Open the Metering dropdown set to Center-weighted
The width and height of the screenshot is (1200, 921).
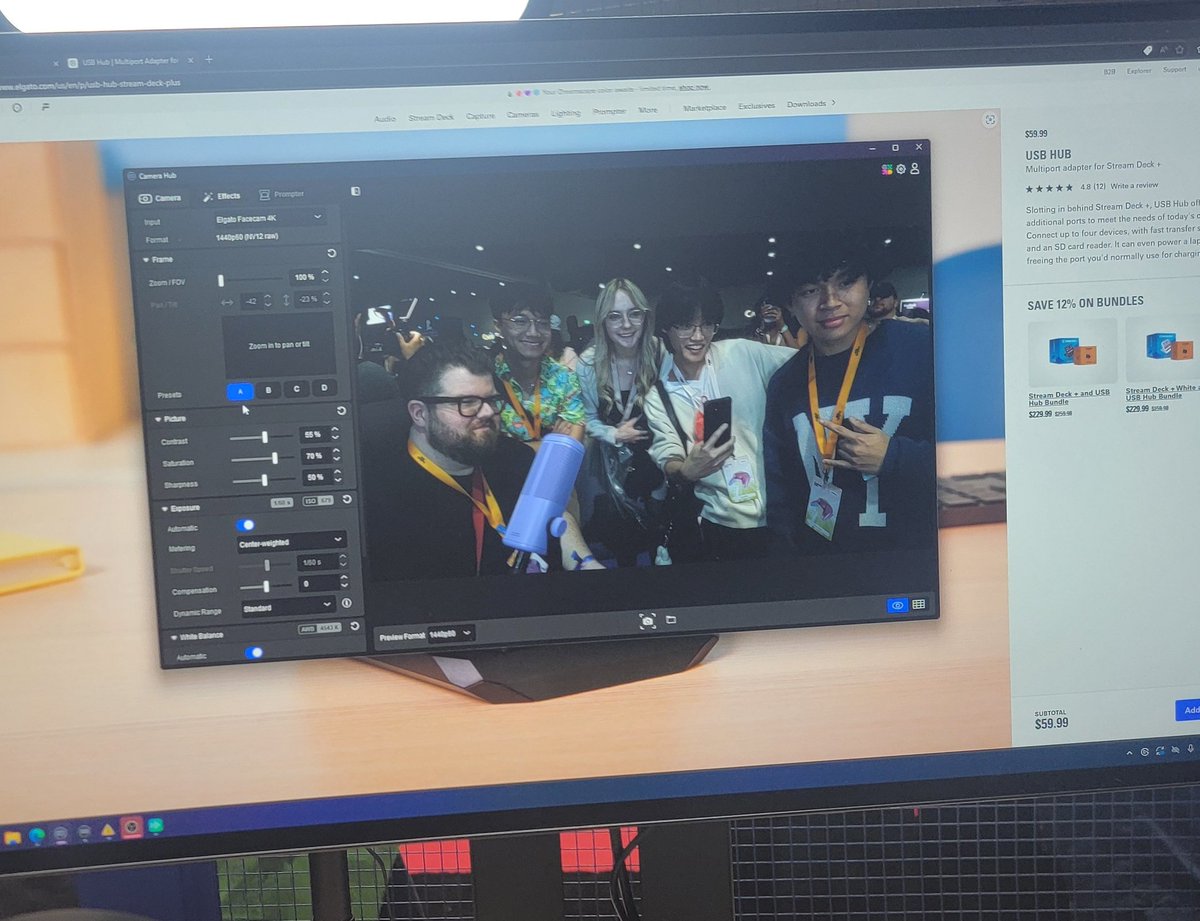(290, 540)
